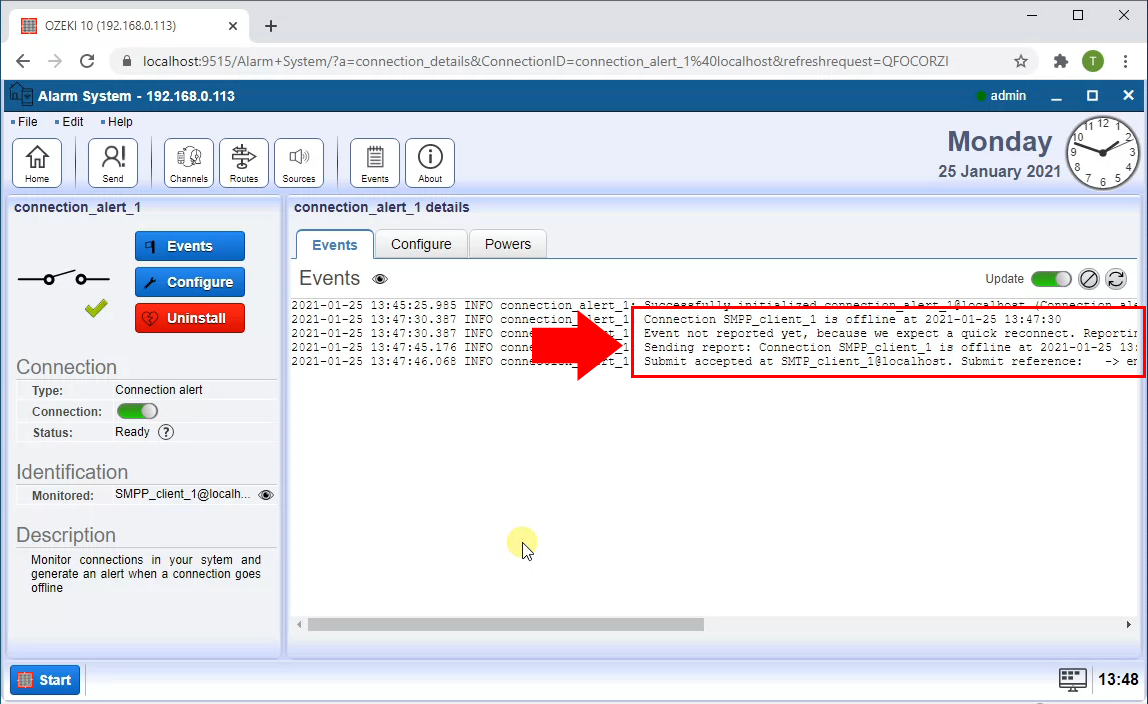The width and height of the screenshot is (1148, 704).
Task: Open the Sources toolbar icon
Action: [299, 162]
